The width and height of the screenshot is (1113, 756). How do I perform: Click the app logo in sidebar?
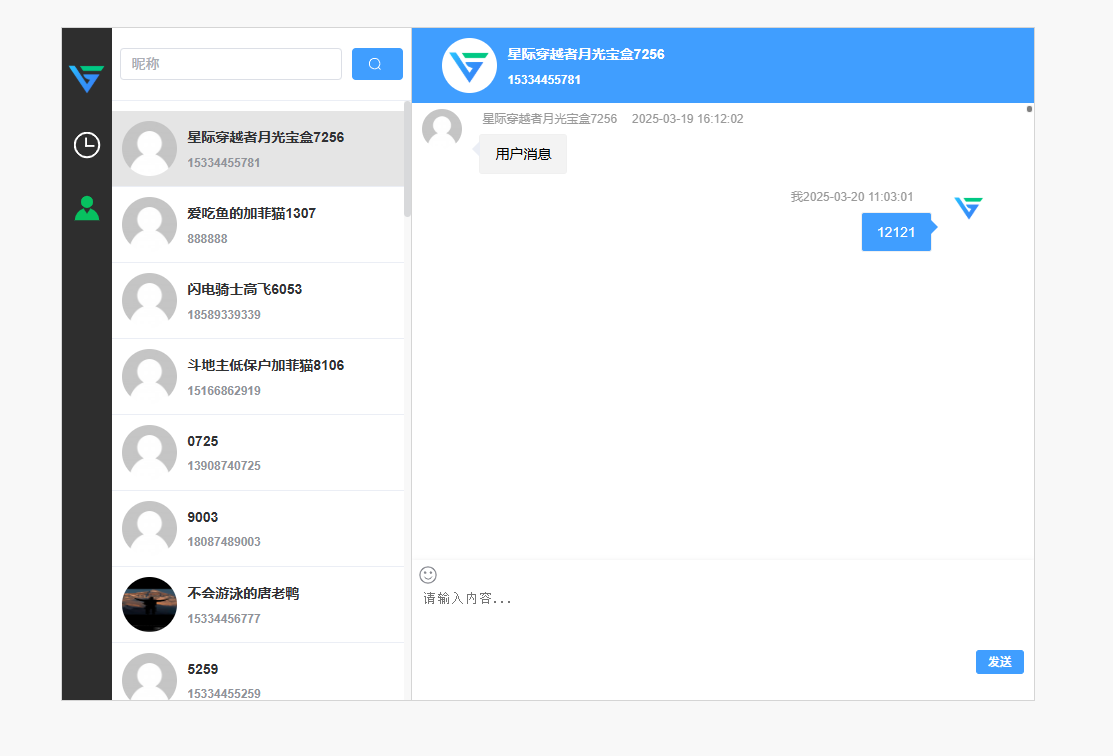87,78
